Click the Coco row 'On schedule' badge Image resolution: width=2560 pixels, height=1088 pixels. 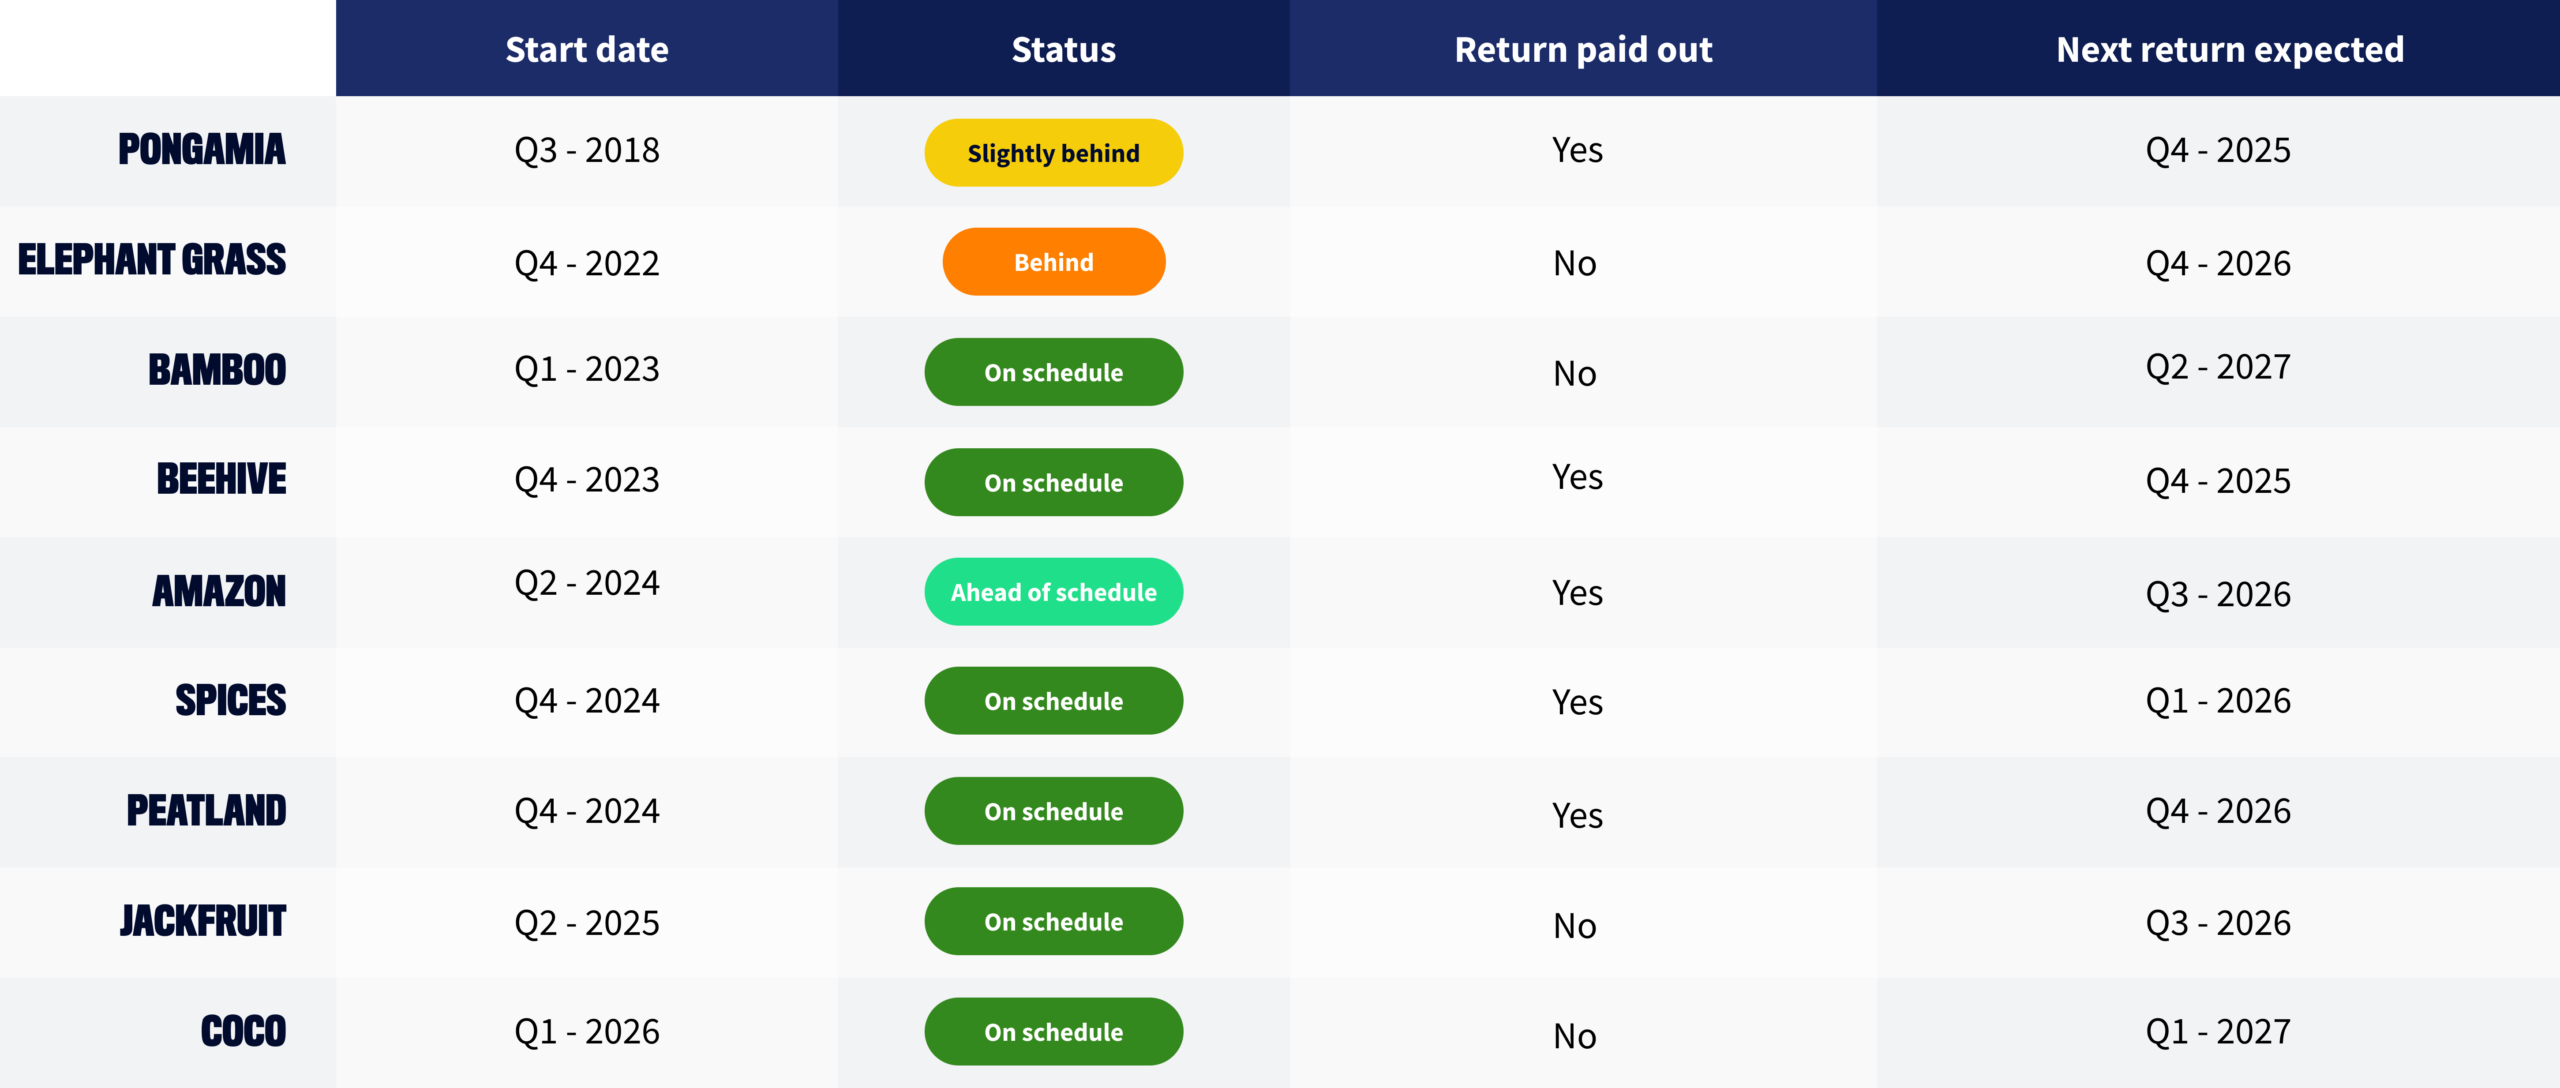click(1053, 1032)
